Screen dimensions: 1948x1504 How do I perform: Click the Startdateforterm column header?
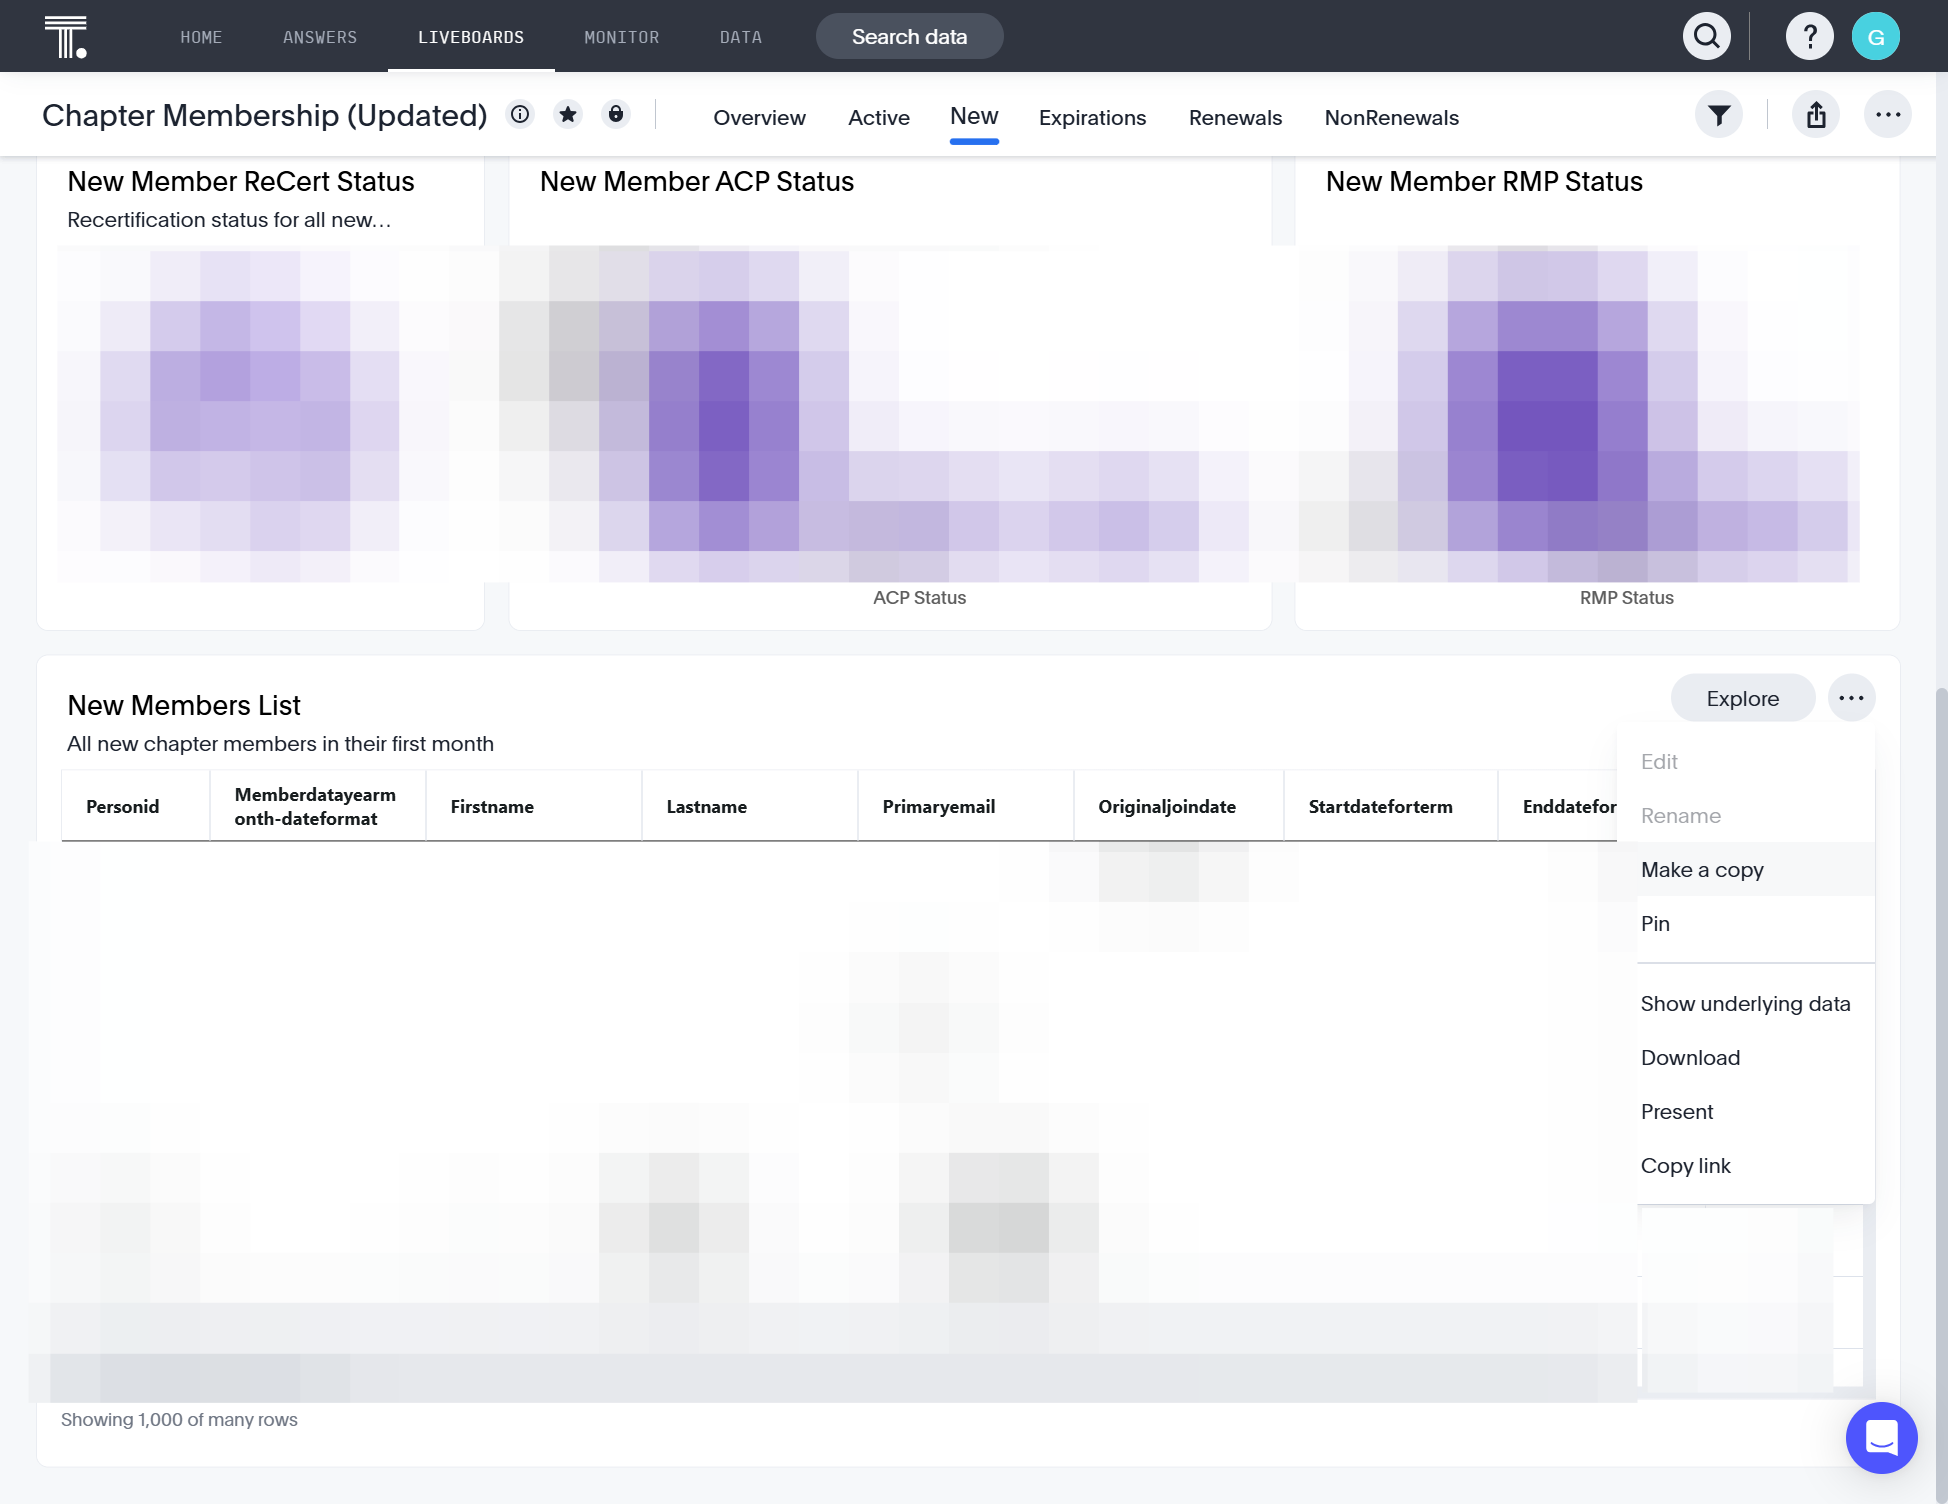pyautogui.click(x=1391, y=807)
